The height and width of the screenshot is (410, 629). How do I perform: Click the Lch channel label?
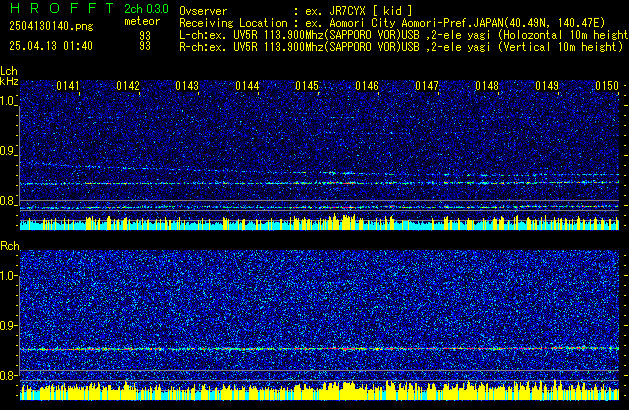[9, 71]
